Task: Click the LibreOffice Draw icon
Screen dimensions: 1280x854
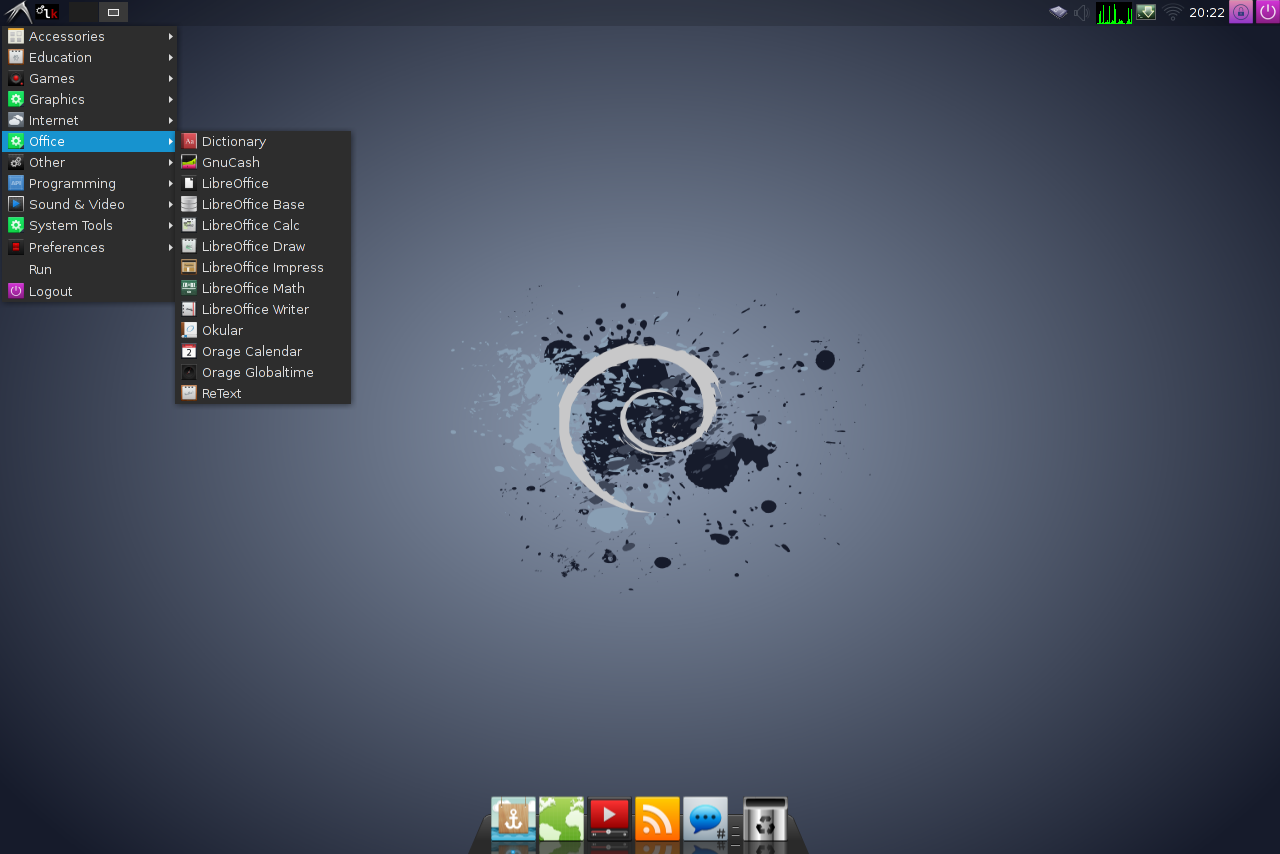Action: pyautogui.click(x=189, y=246)
